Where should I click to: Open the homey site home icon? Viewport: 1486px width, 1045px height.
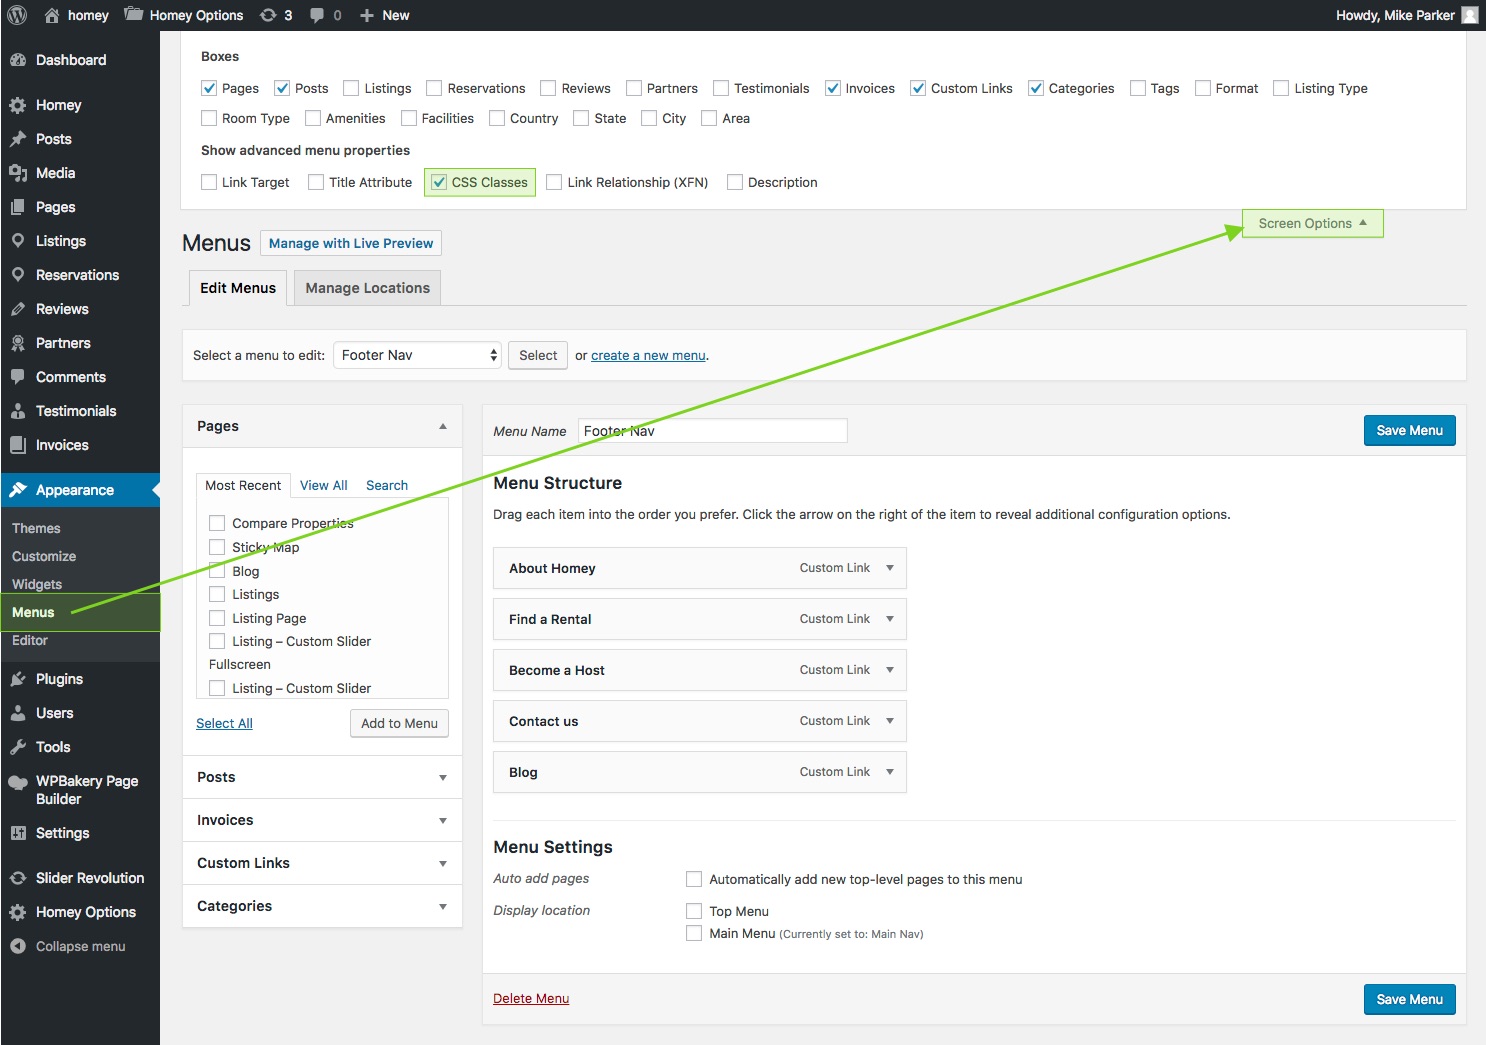coord(52,15)
